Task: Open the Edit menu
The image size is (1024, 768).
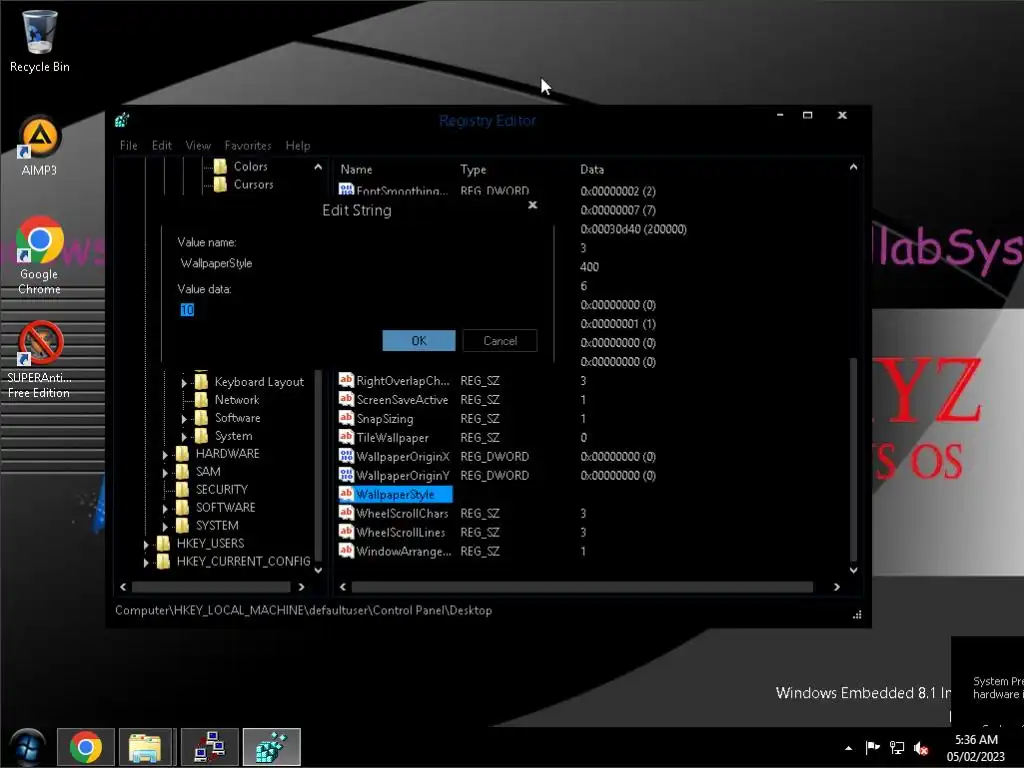Action: (161, 146)
